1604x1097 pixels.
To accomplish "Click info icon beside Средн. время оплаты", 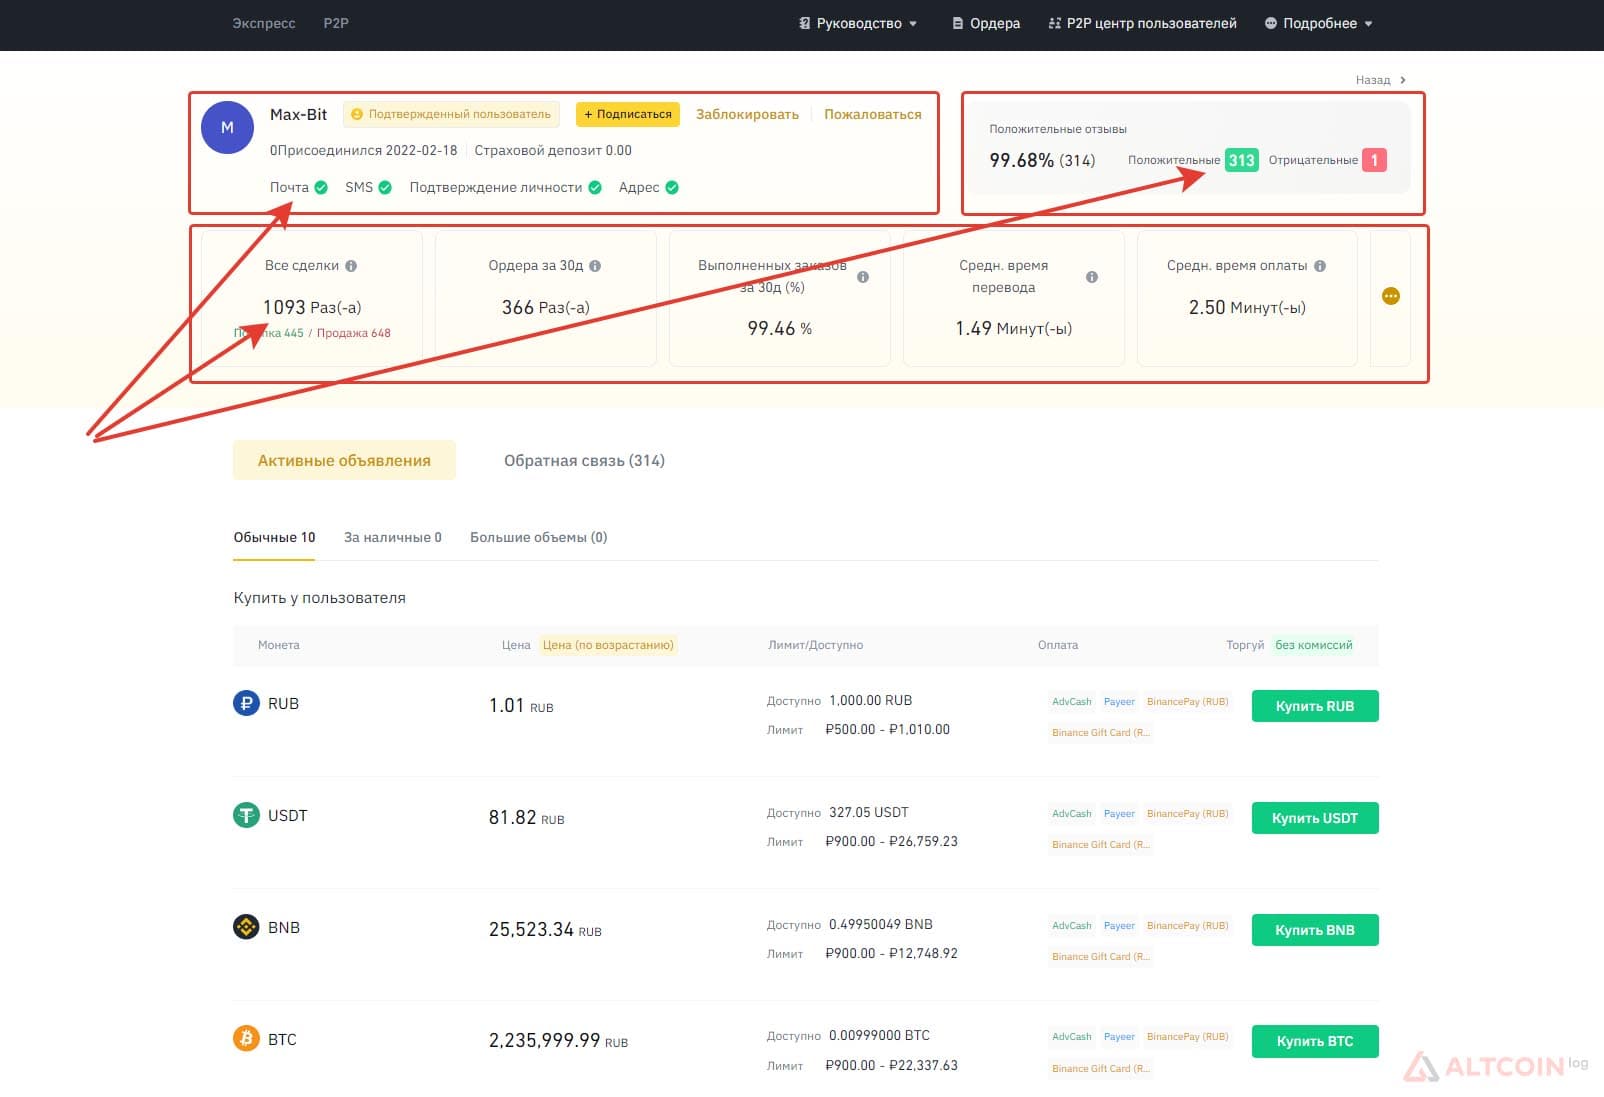I will coord(1320,266).
